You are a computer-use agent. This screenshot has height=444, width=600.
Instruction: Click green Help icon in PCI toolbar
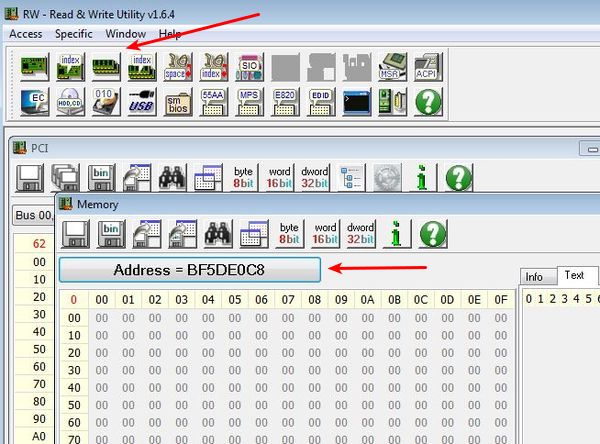[459, 178]
